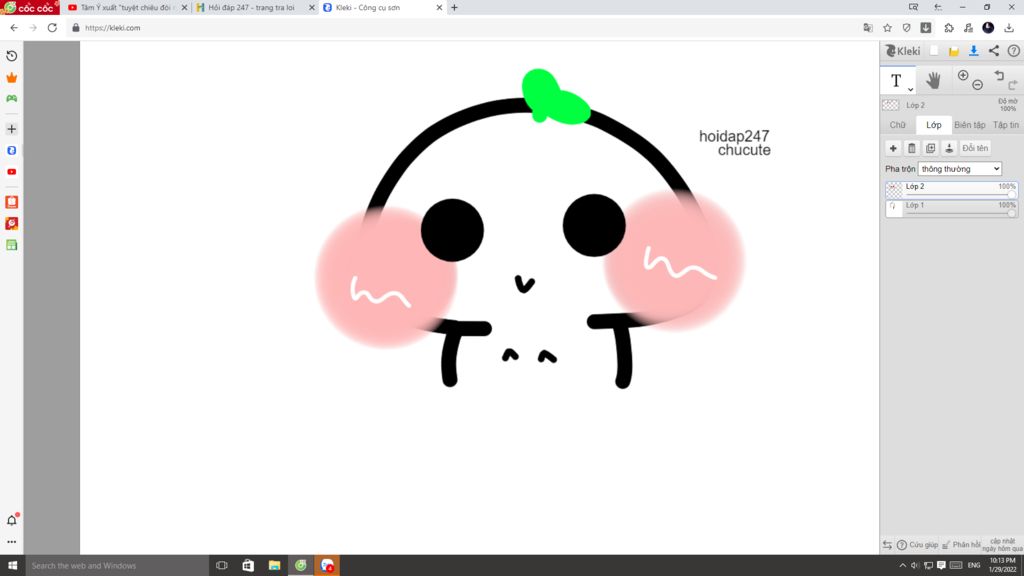Bookmark this page with the star
This screenshot has width=1024, height=576.
pyautogui.click(x=887, y=28)
